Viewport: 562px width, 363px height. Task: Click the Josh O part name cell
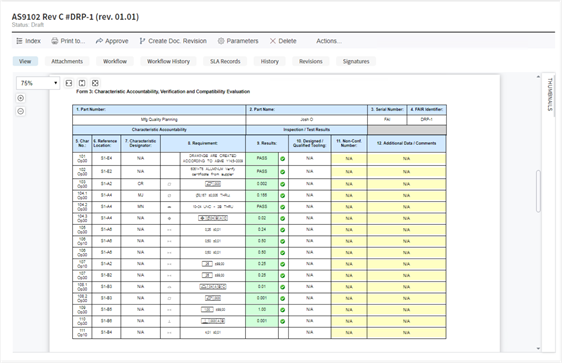307,120
